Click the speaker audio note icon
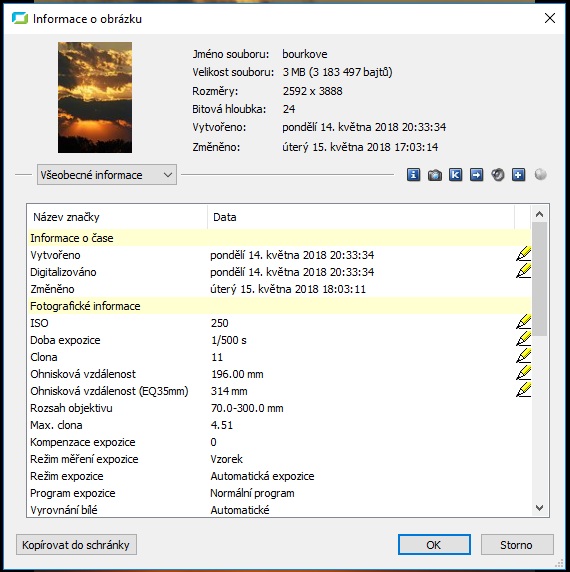The width and height of the screenshot is (570, 572). click(498, 175)
